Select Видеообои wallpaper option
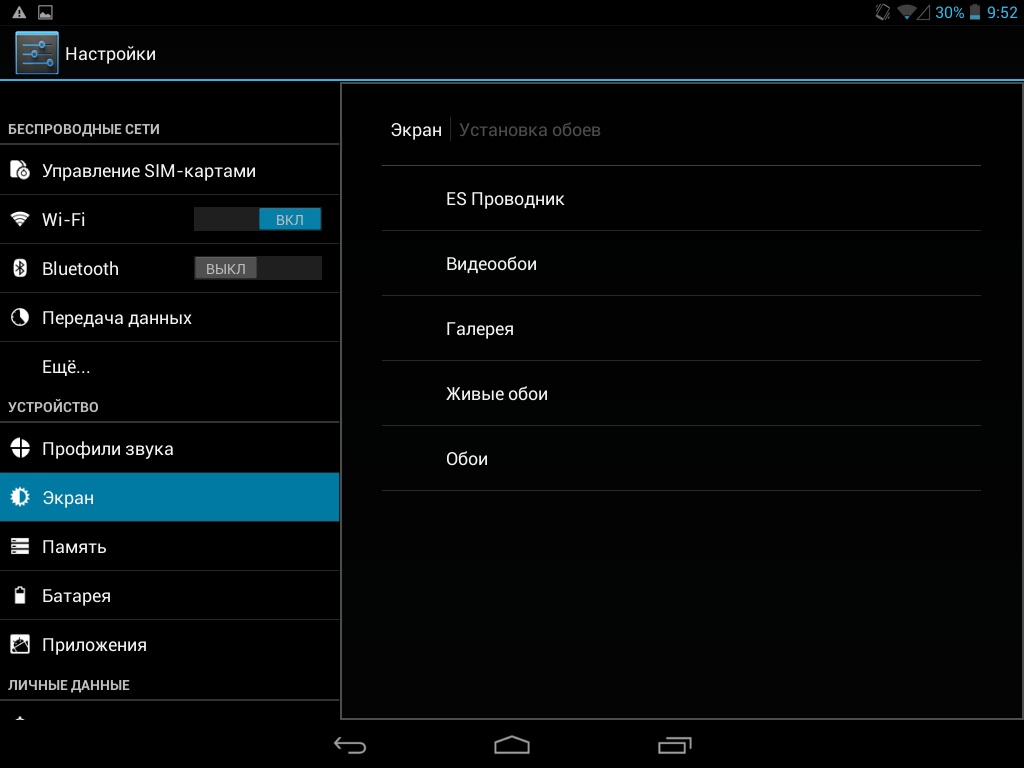 (491, 264)
